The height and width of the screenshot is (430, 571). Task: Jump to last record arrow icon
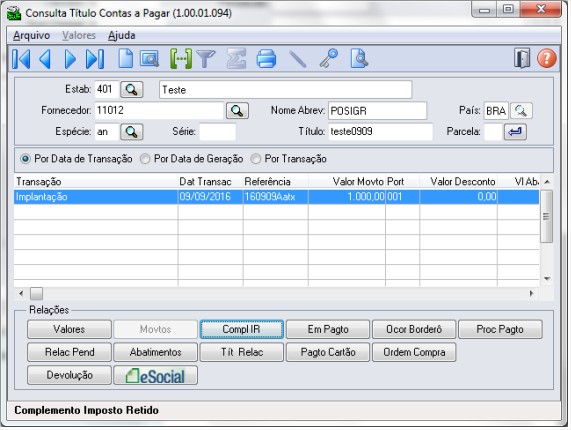pyautogui.click(x=95, y=59)
